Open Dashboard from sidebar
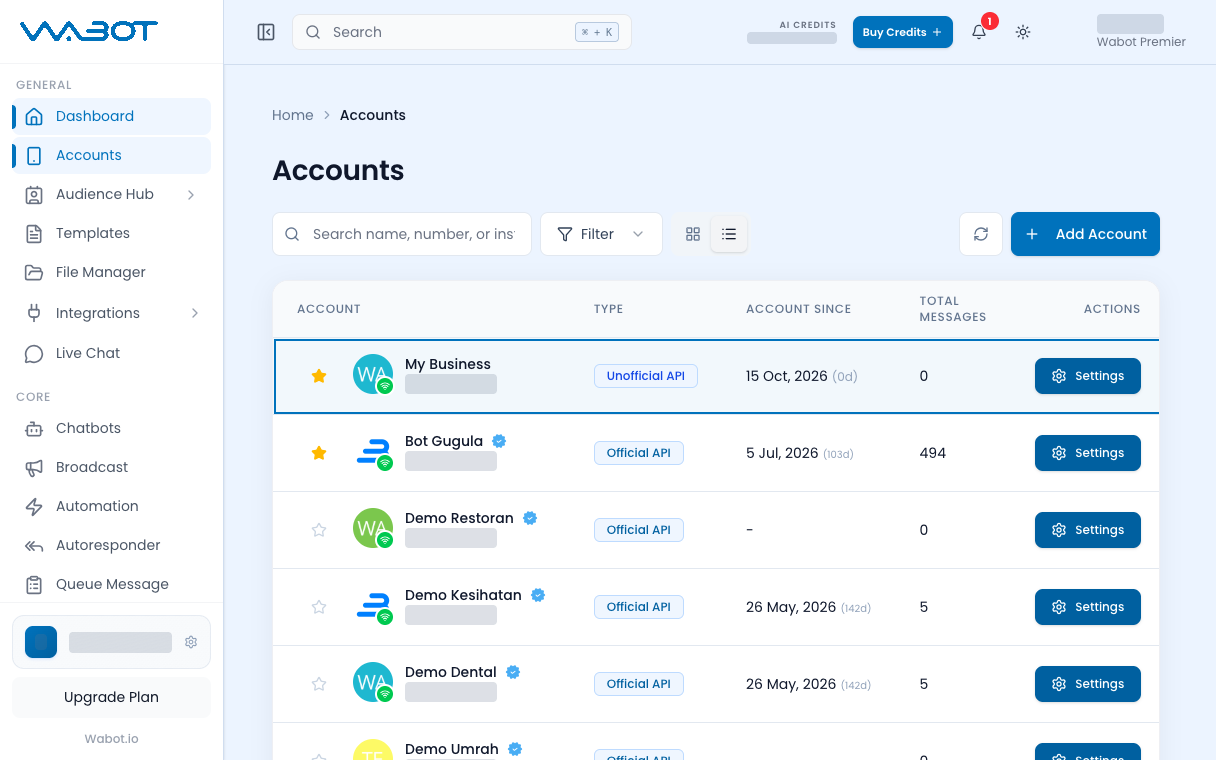1216x760 pixels. click(x=111, y=116)
